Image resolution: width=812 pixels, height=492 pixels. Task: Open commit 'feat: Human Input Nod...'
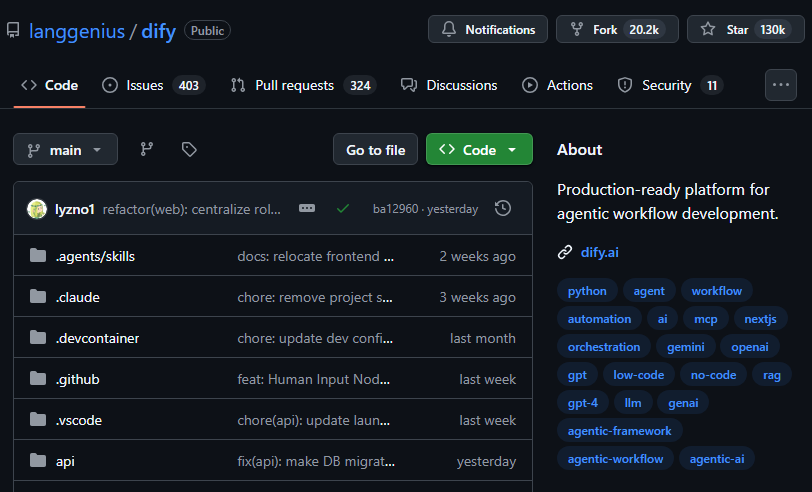pyautogui.click(x=313, y=379)
